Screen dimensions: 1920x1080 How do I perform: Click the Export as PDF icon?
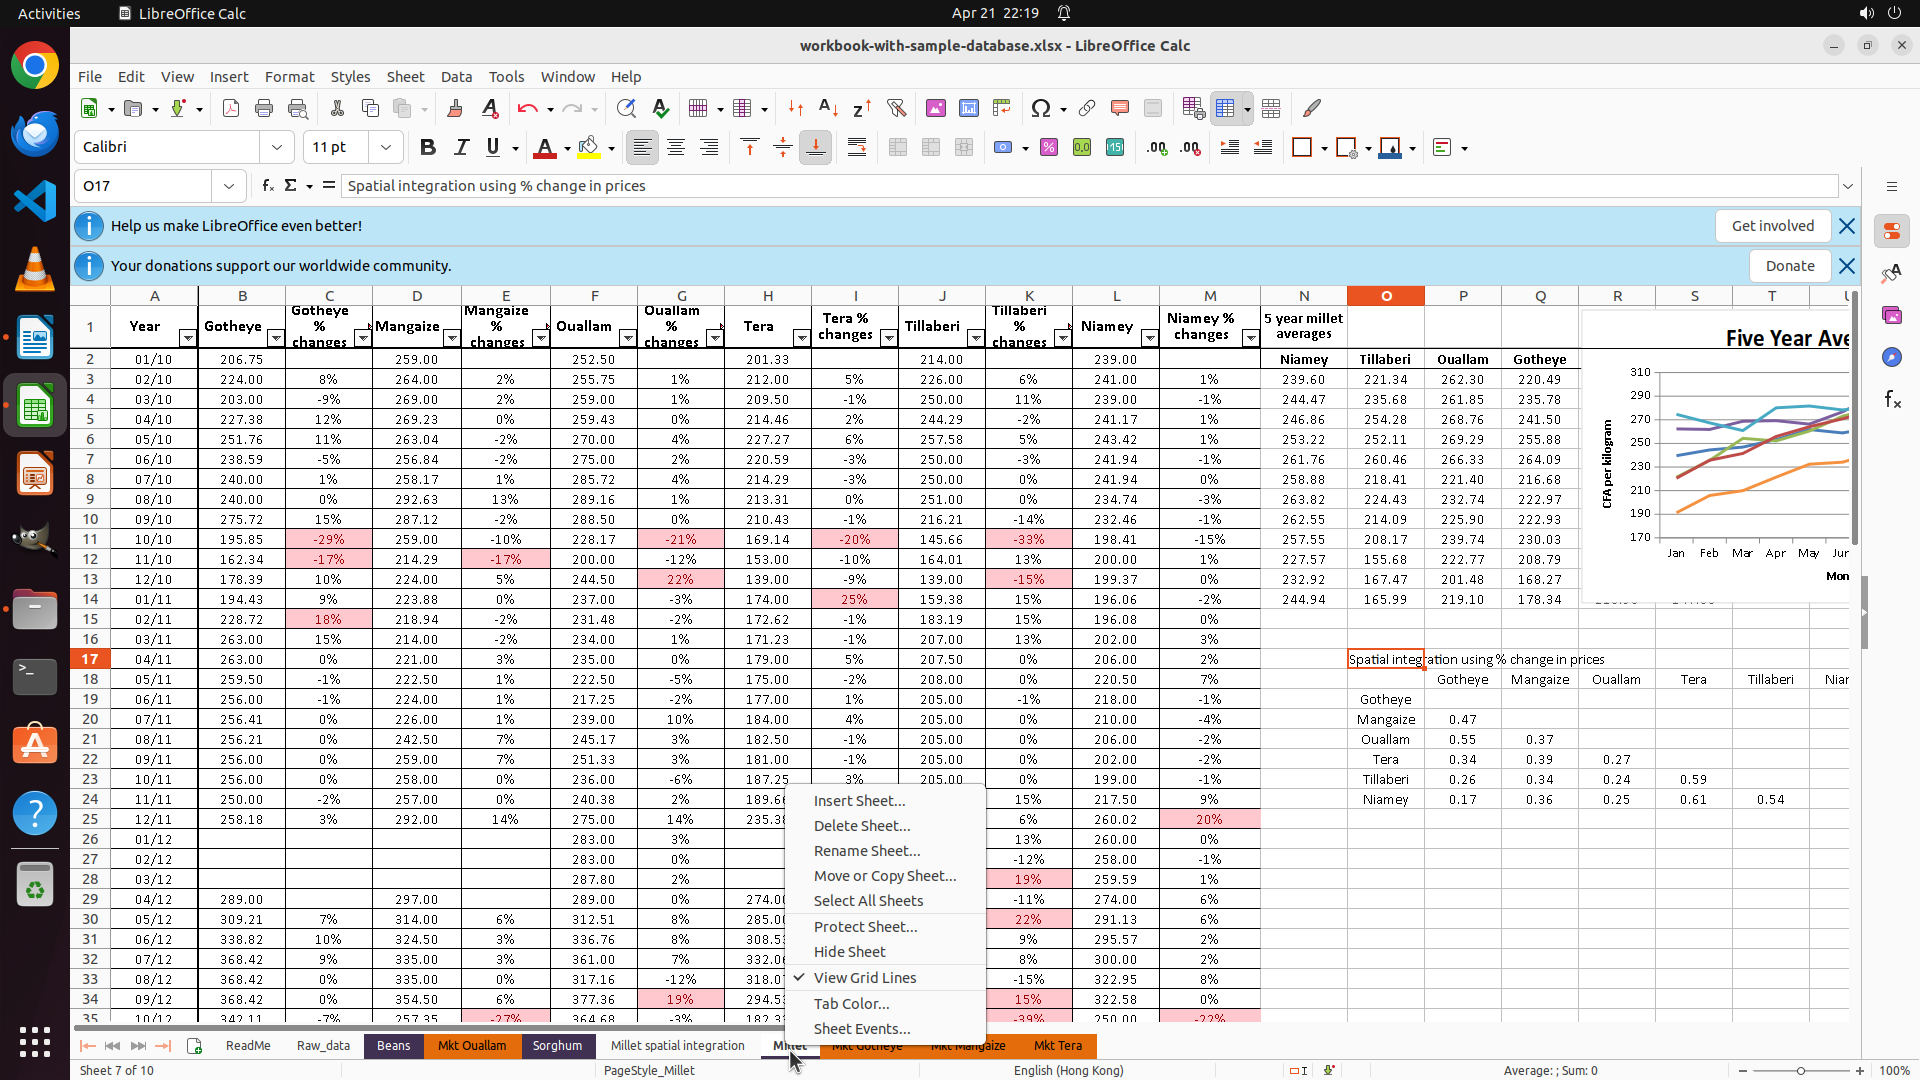231,108
